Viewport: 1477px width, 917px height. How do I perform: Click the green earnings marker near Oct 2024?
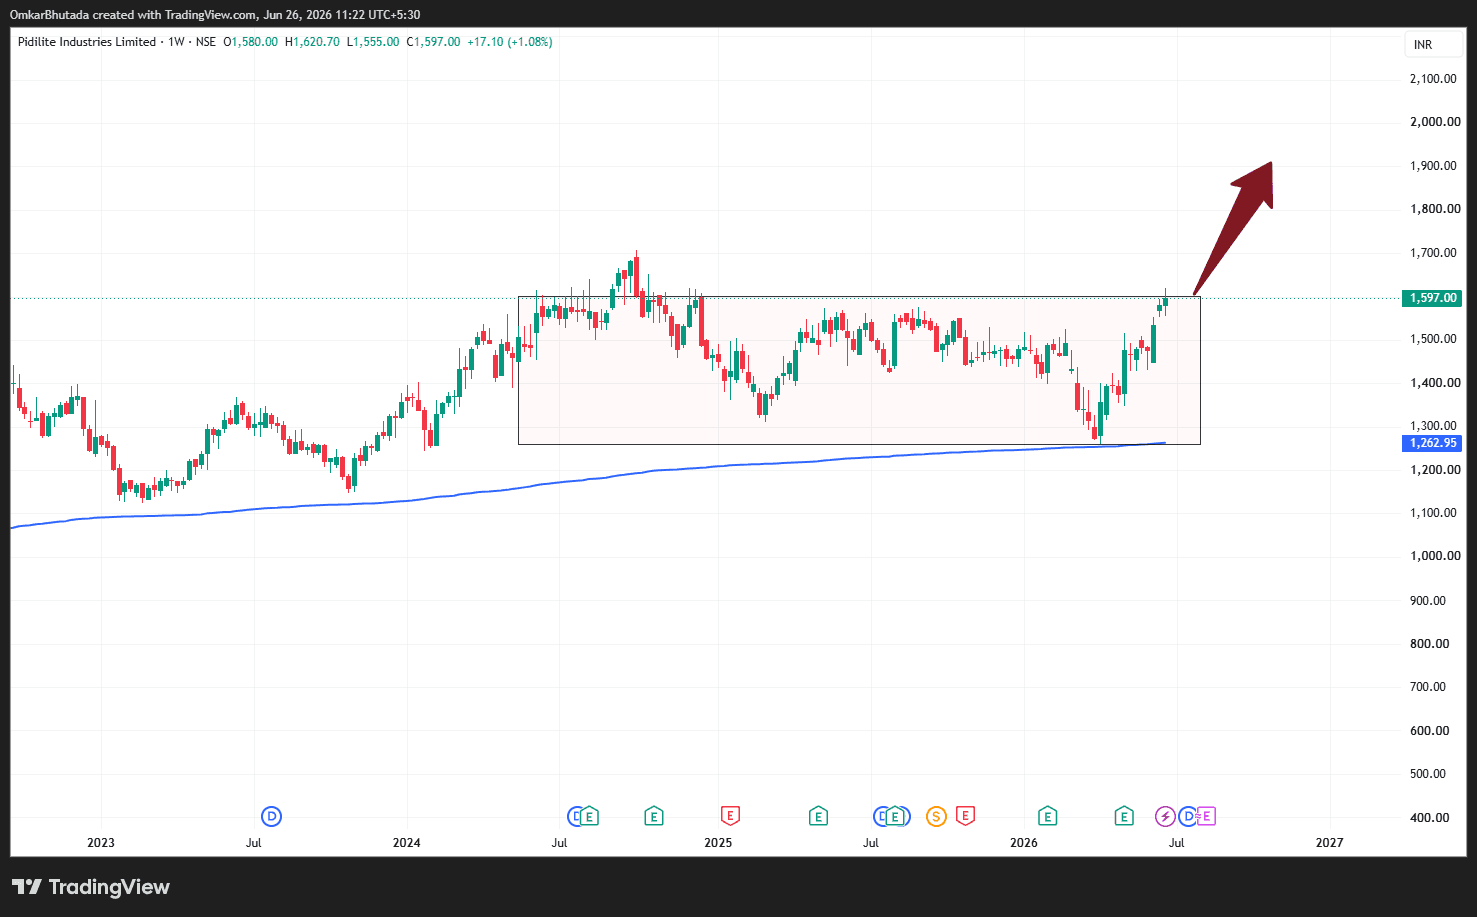point(654,816)
